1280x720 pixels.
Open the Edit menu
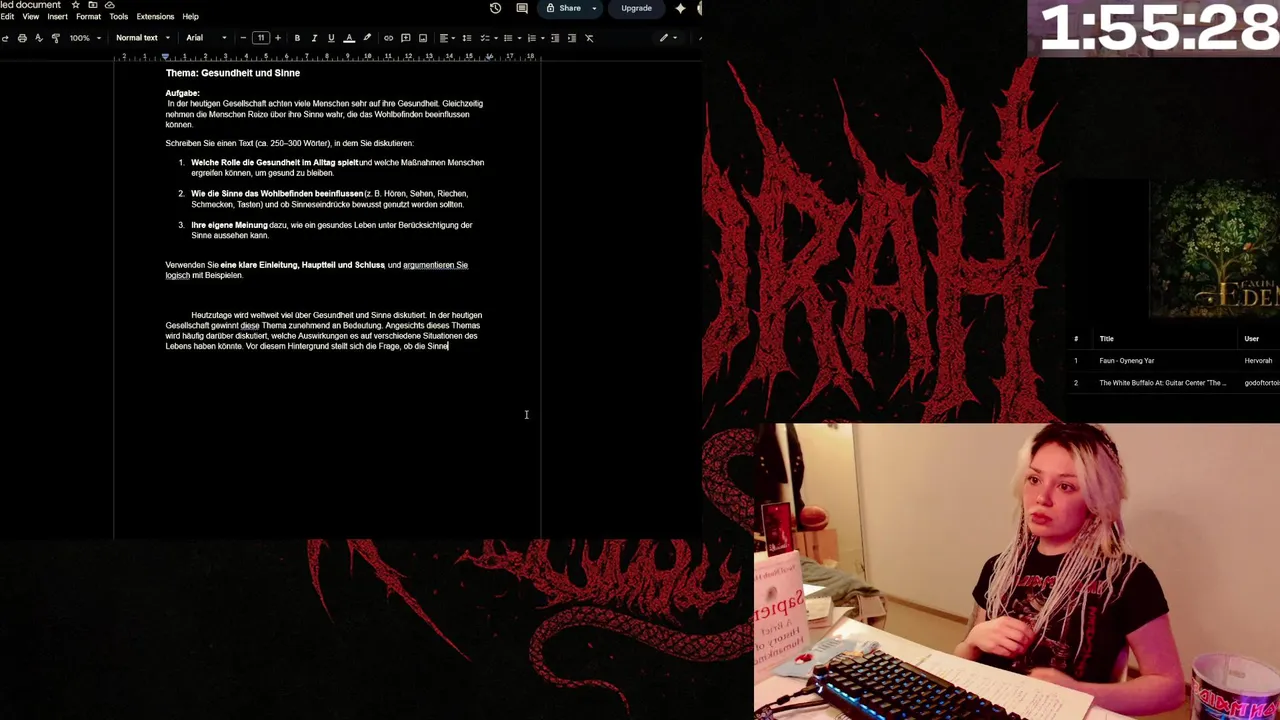[7, 17]
